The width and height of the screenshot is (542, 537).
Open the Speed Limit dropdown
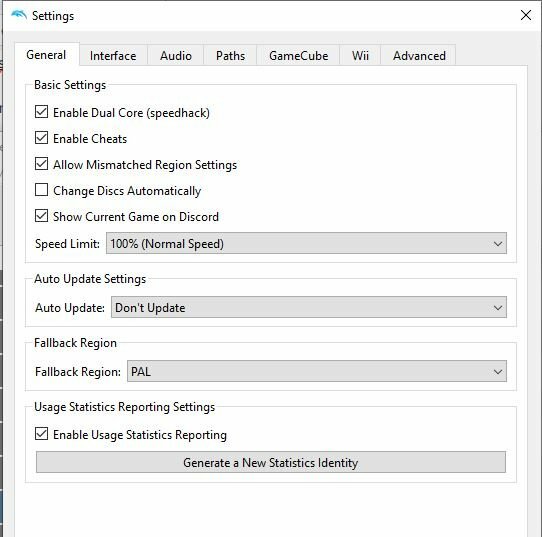(306, 243)
